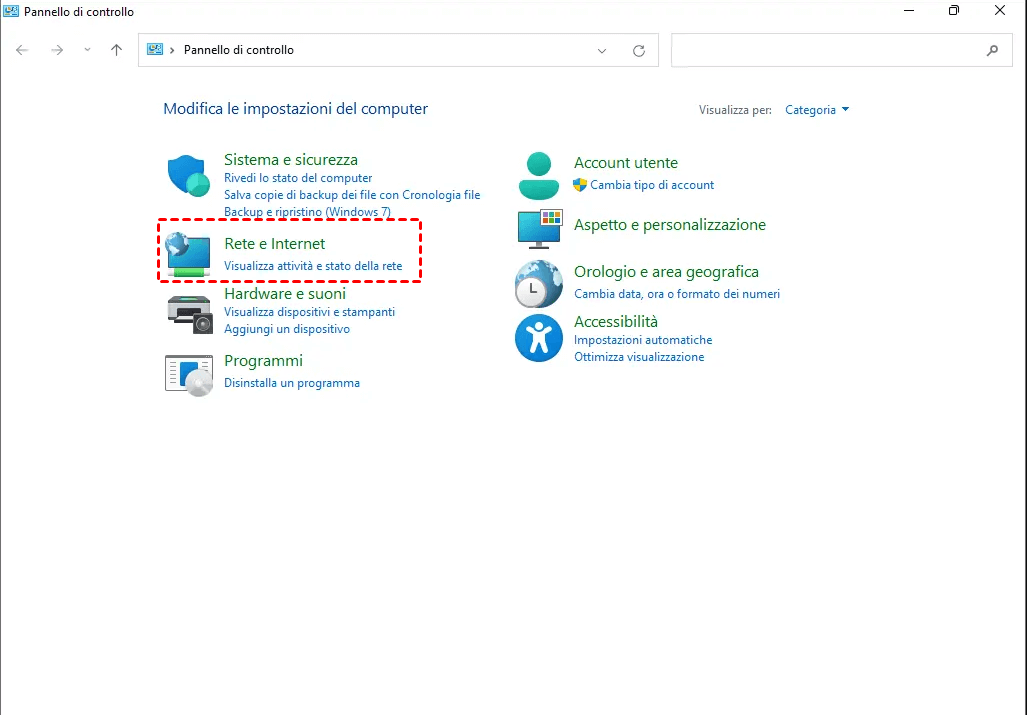Open Rete e Internet category
Screen dimensions: 1027x715
pyautogui.click(x=274, y=244)
